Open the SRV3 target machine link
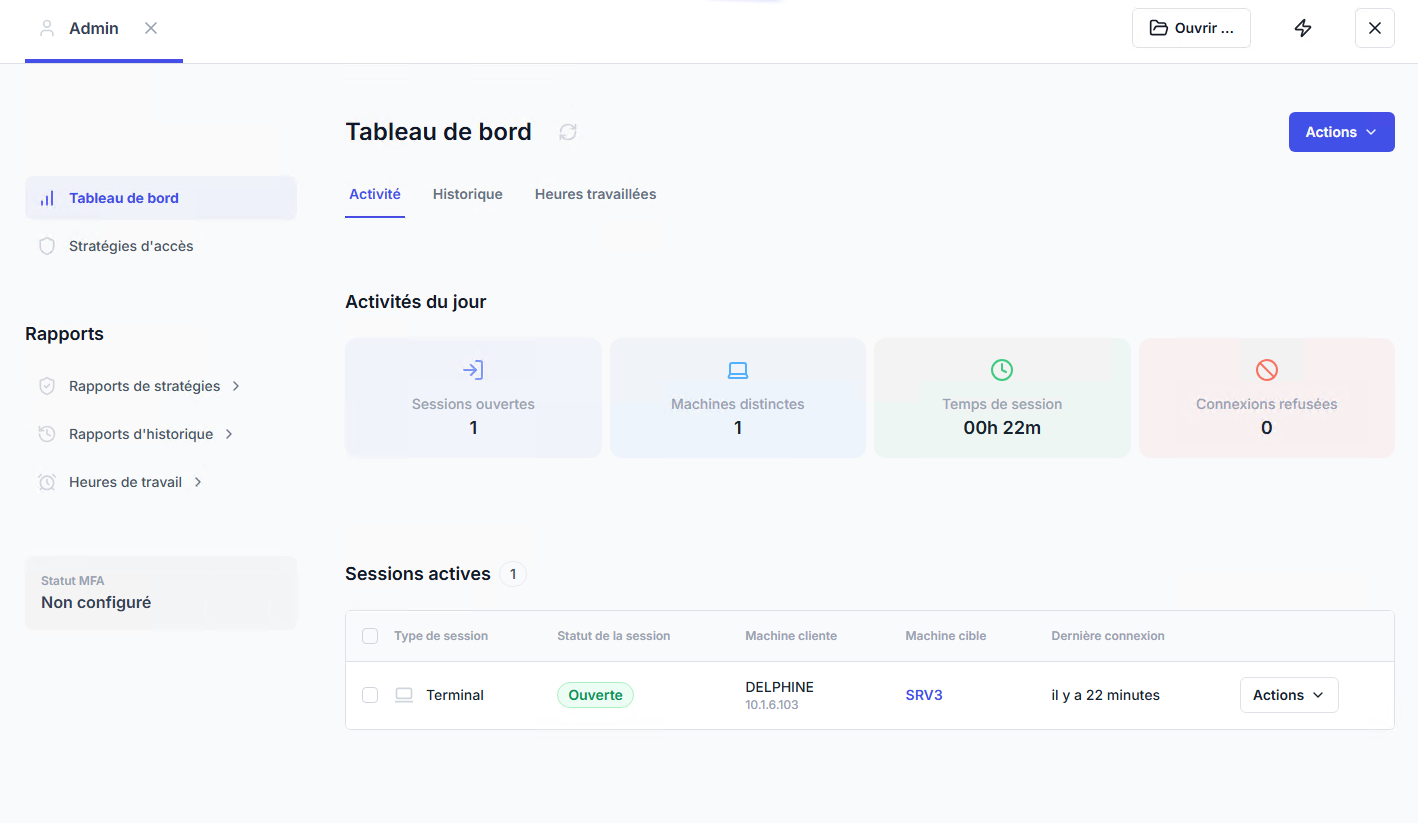 pos(924,695)
